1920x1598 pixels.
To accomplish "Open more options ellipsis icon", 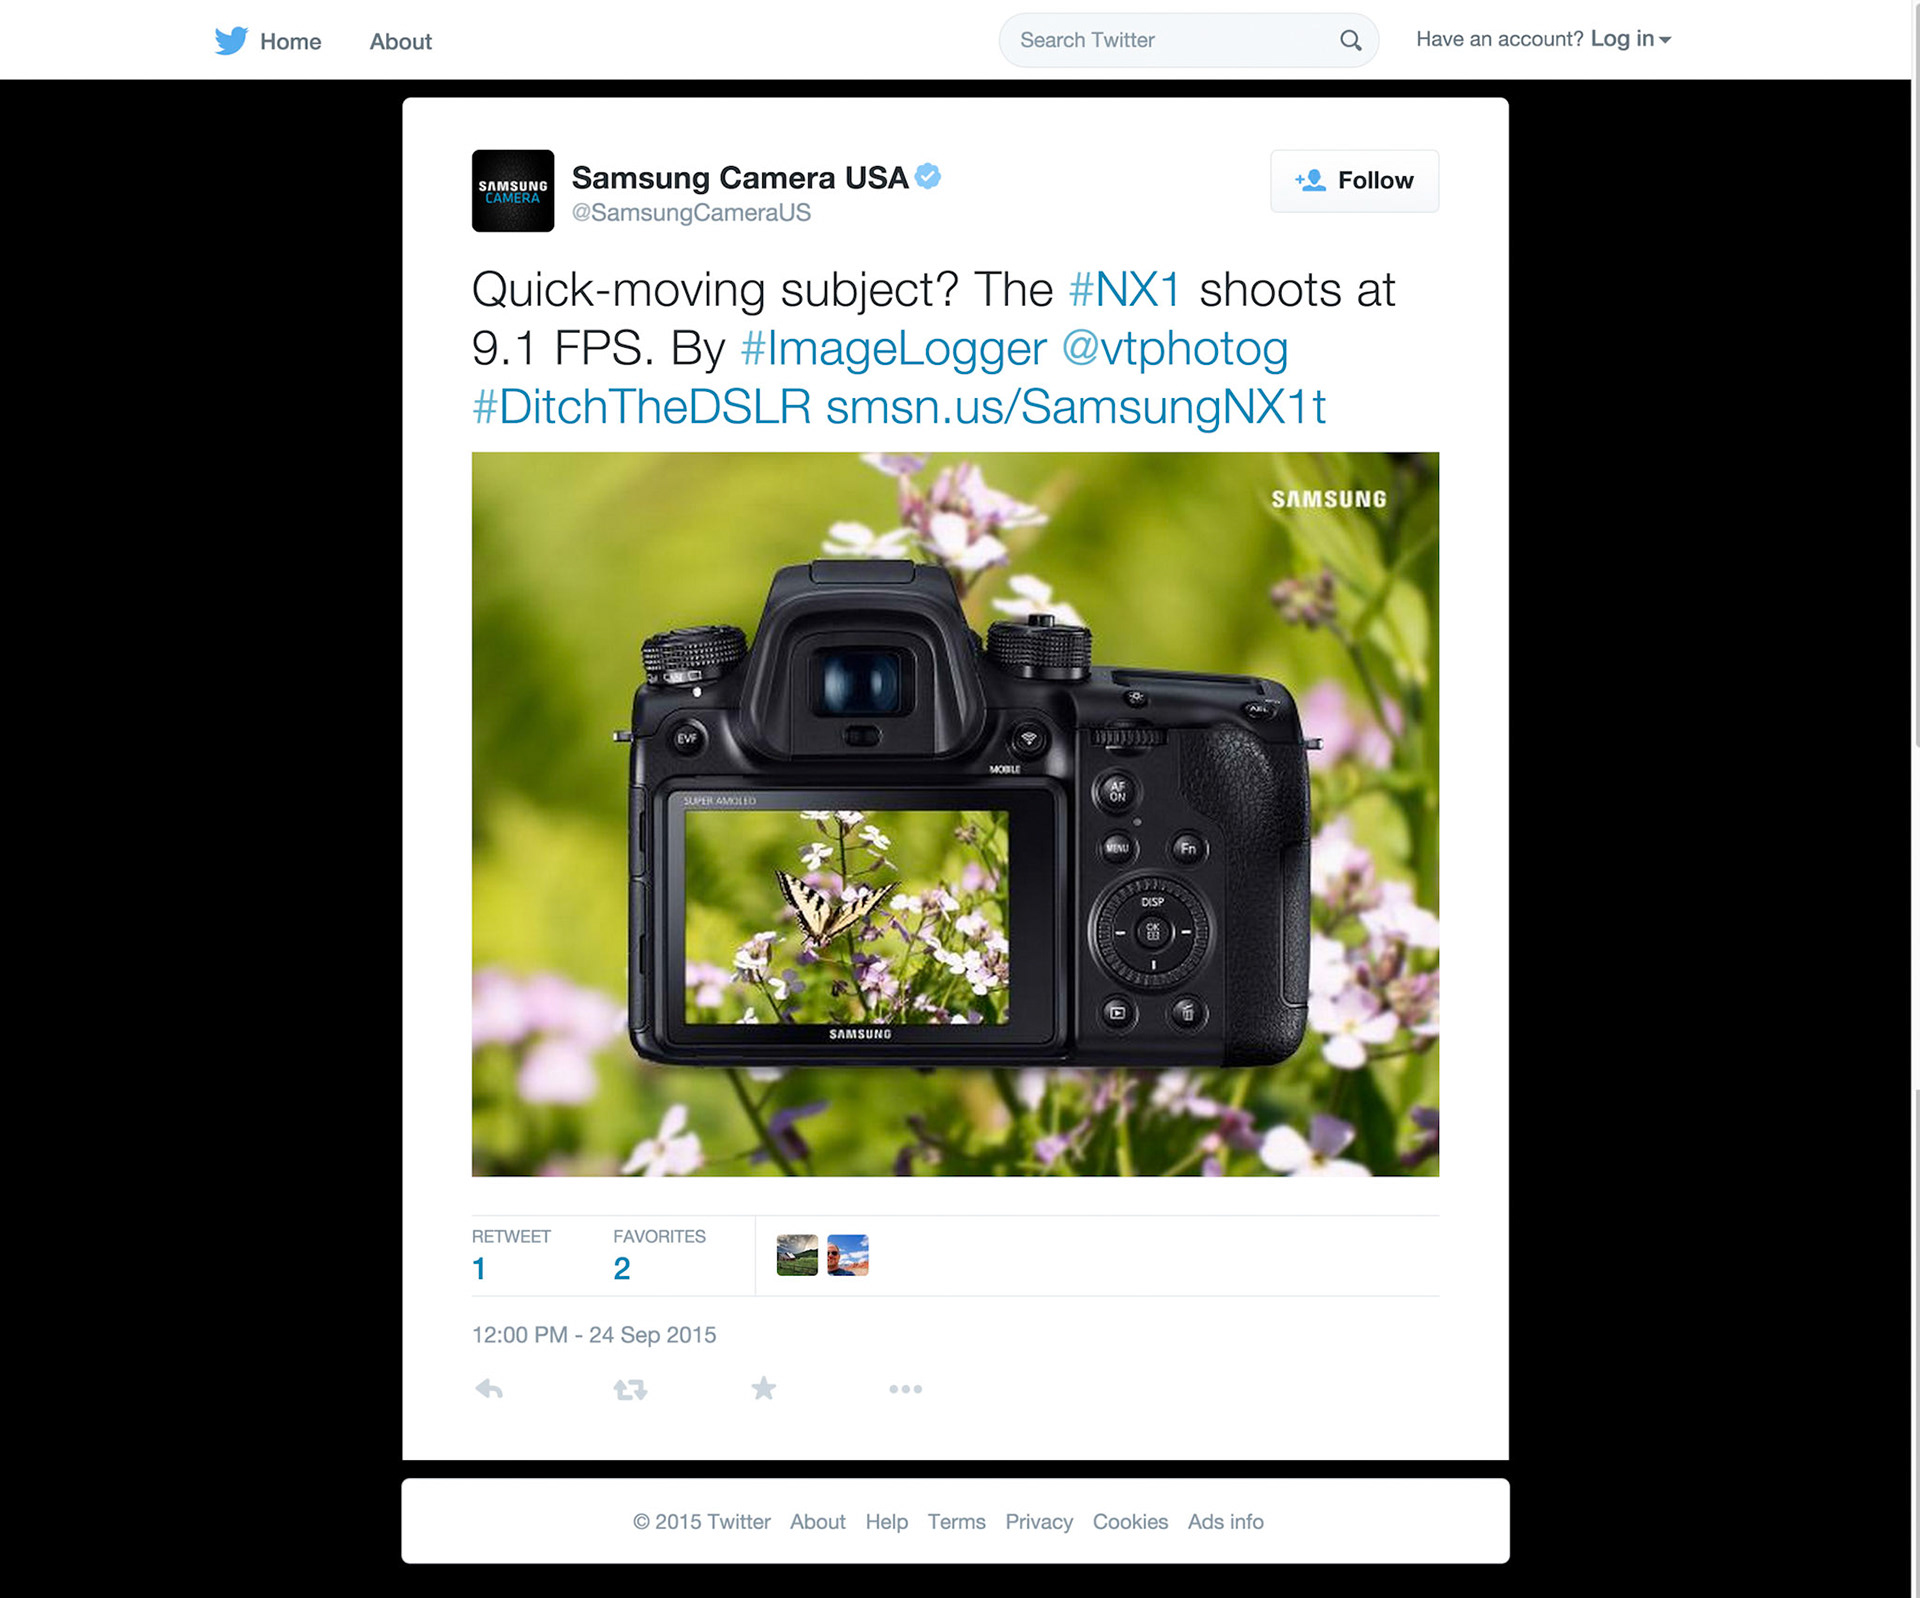I will point(905,1389).
